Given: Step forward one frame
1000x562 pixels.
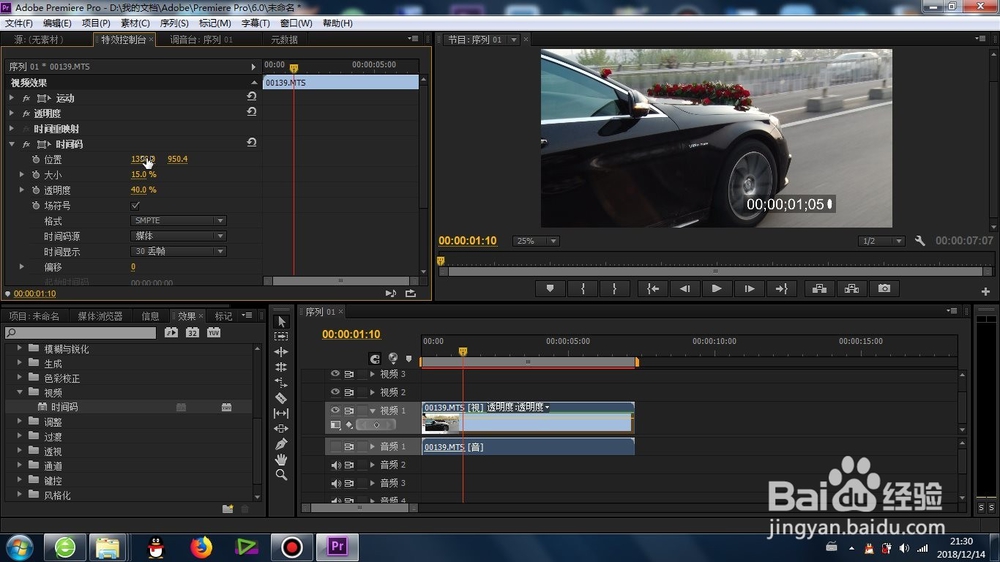Looking at the screenshot, I should click(749, 289).
